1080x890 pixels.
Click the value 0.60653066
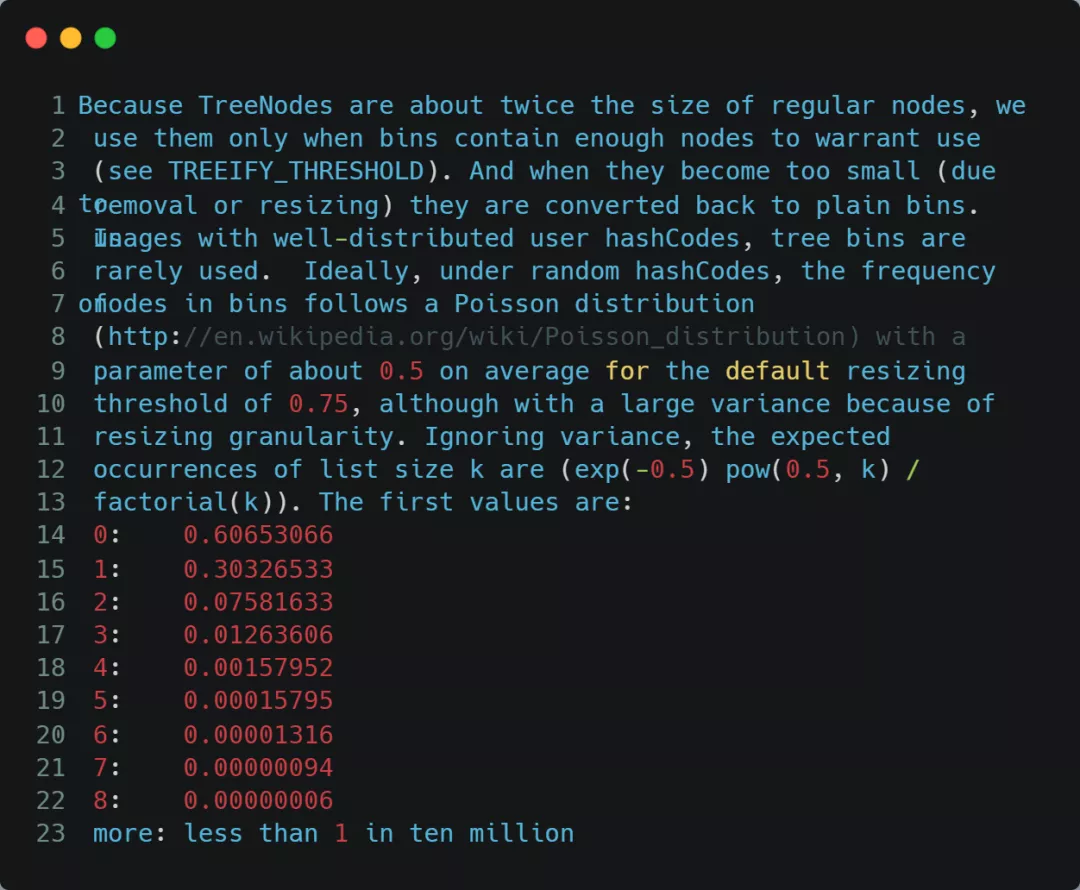pyautogui.click(x=258, y=535)
